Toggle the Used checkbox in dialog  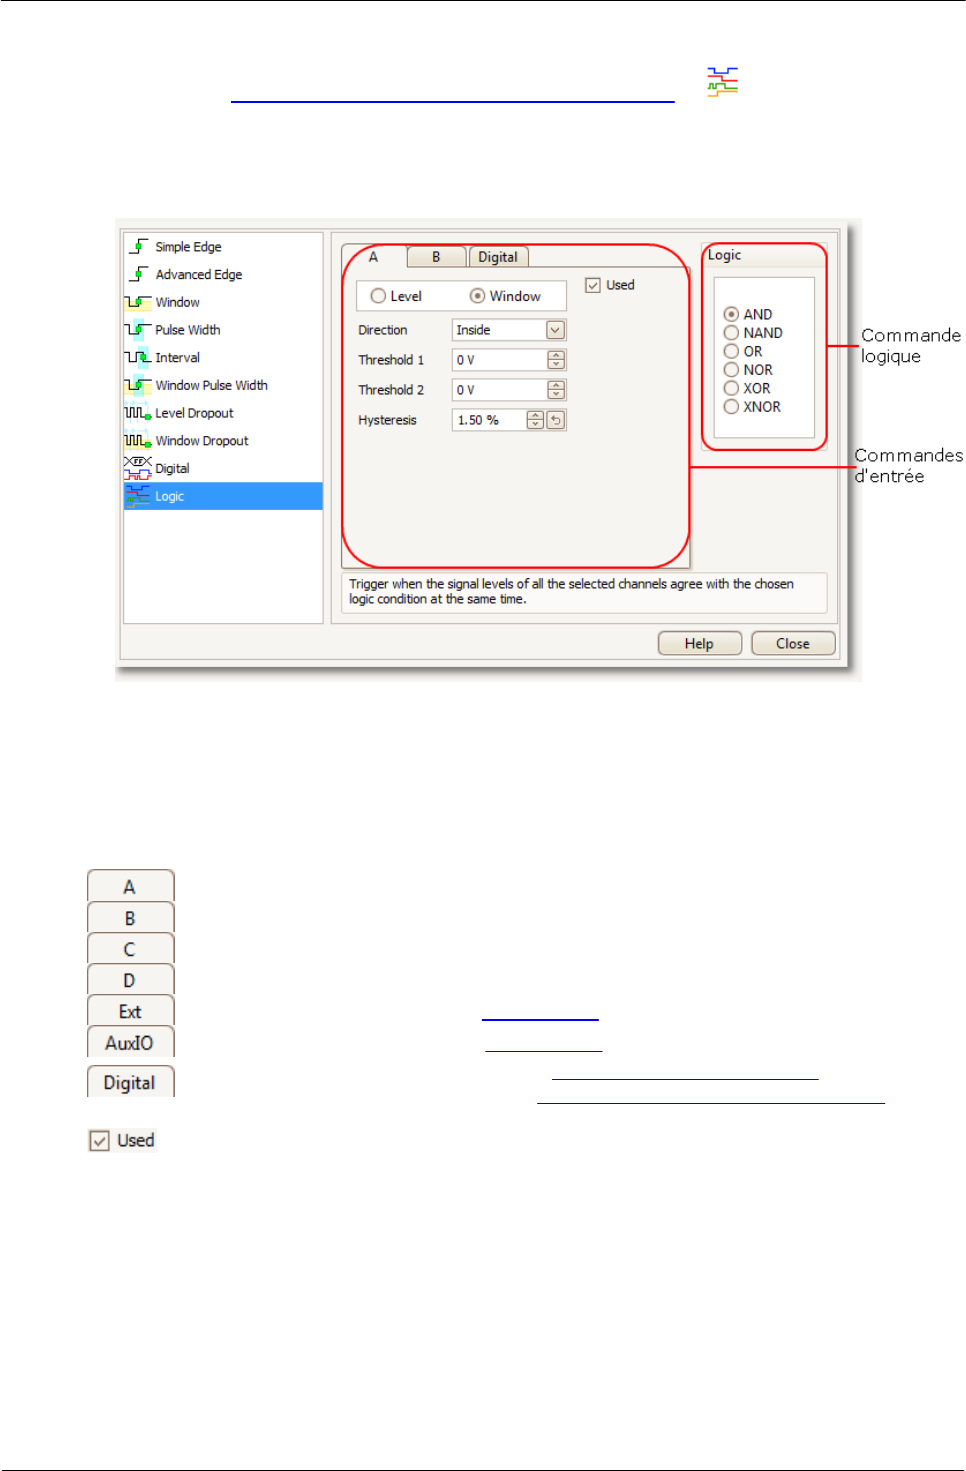593,285
